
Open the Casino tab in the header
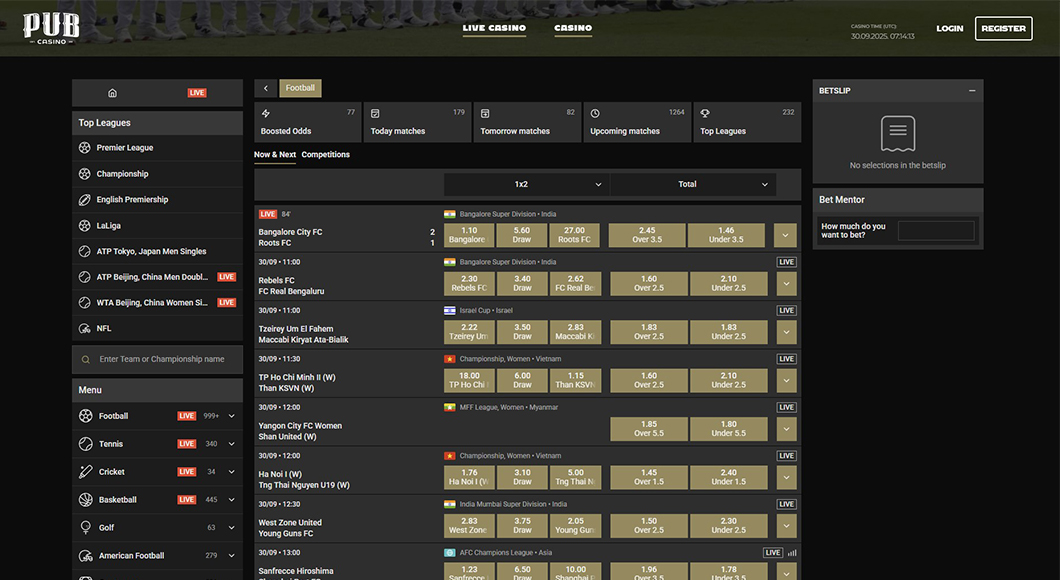tap(572, 28)
